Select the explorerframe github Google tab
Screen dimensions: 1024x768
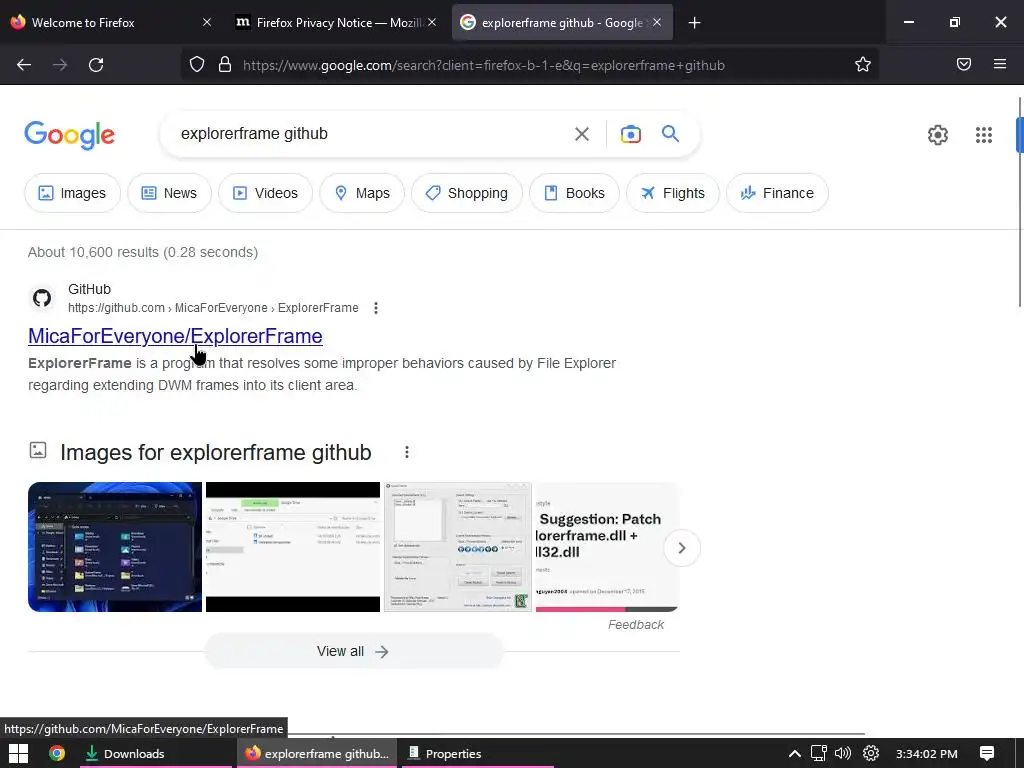562,22
